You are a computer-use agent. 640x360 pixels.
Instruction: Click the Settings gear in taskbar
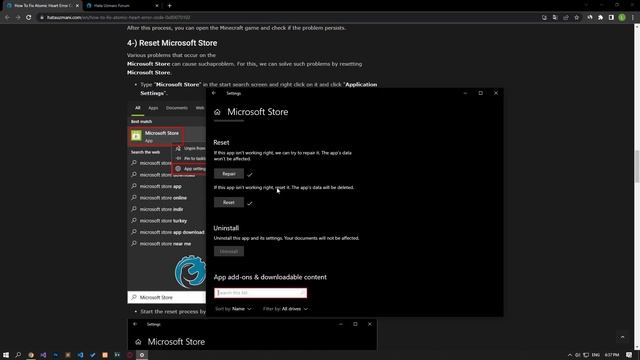click(142, 355)
